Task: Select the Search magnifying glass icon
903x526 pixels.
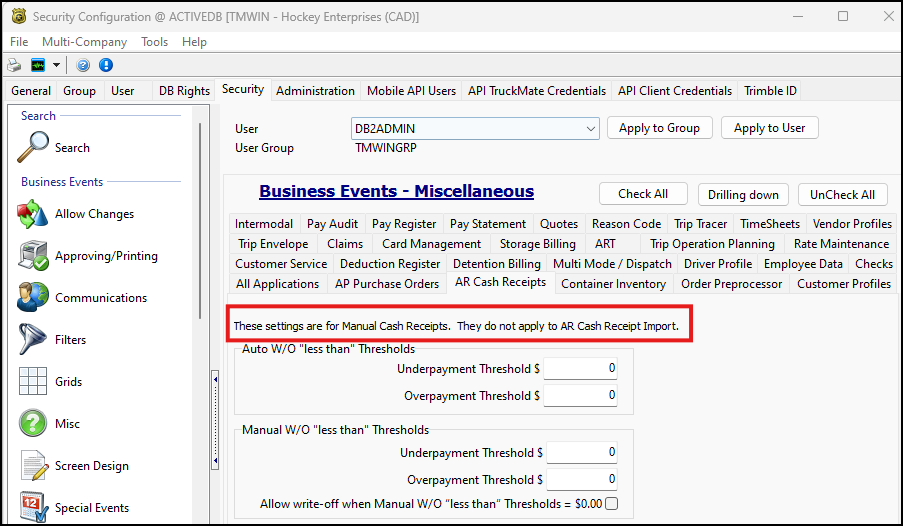Action: [x=33, y=148]
